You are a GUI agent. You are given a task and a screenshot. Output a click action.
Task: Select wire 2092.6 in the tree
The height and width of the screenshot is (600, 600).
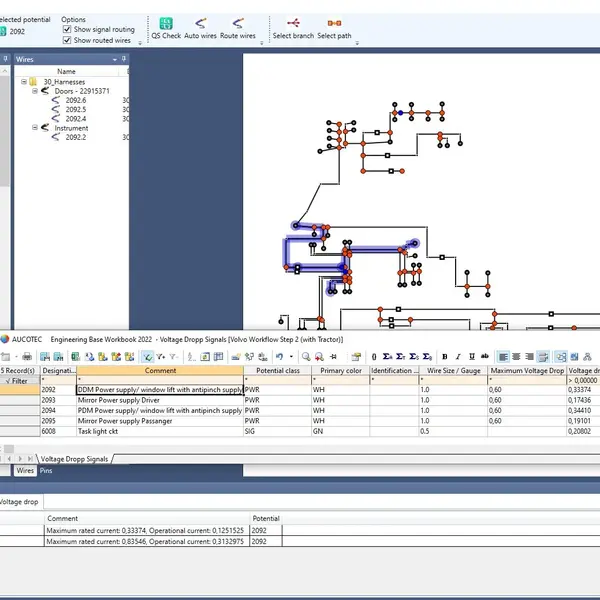pos(75,101)
